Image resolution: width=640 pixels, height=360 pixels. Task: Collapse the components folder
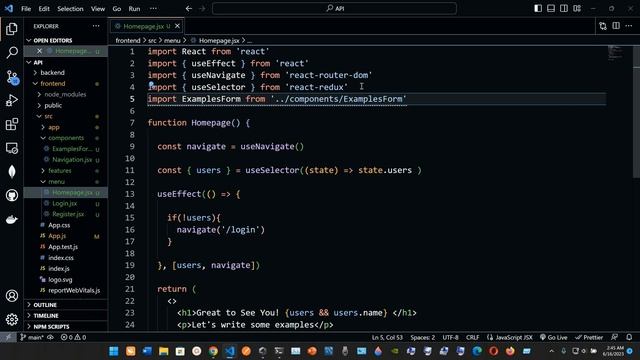65,138
